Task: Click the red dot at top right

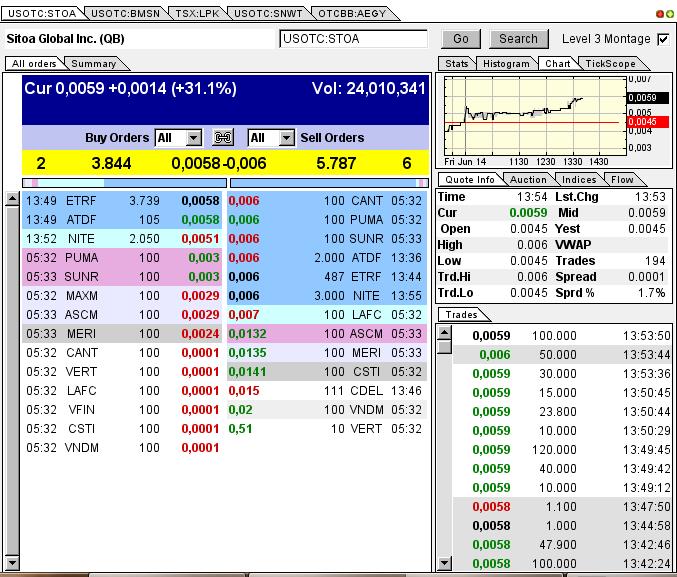Action: tap(660, 13)
